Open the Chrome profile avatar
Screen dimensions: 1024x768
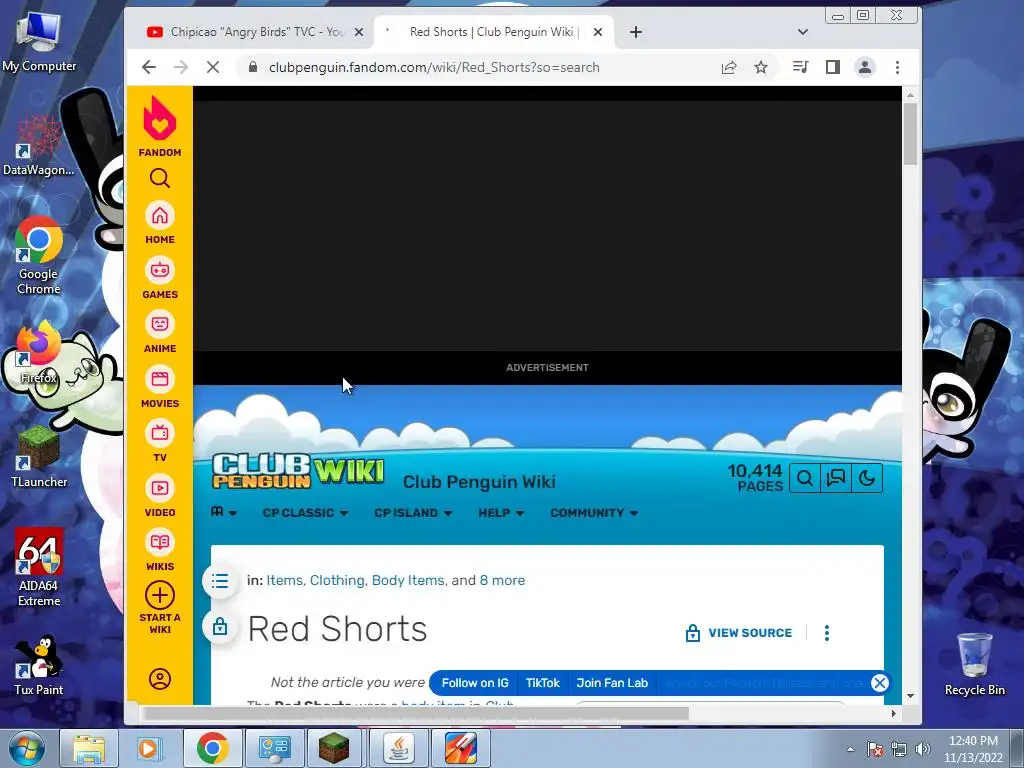[865, 67]
